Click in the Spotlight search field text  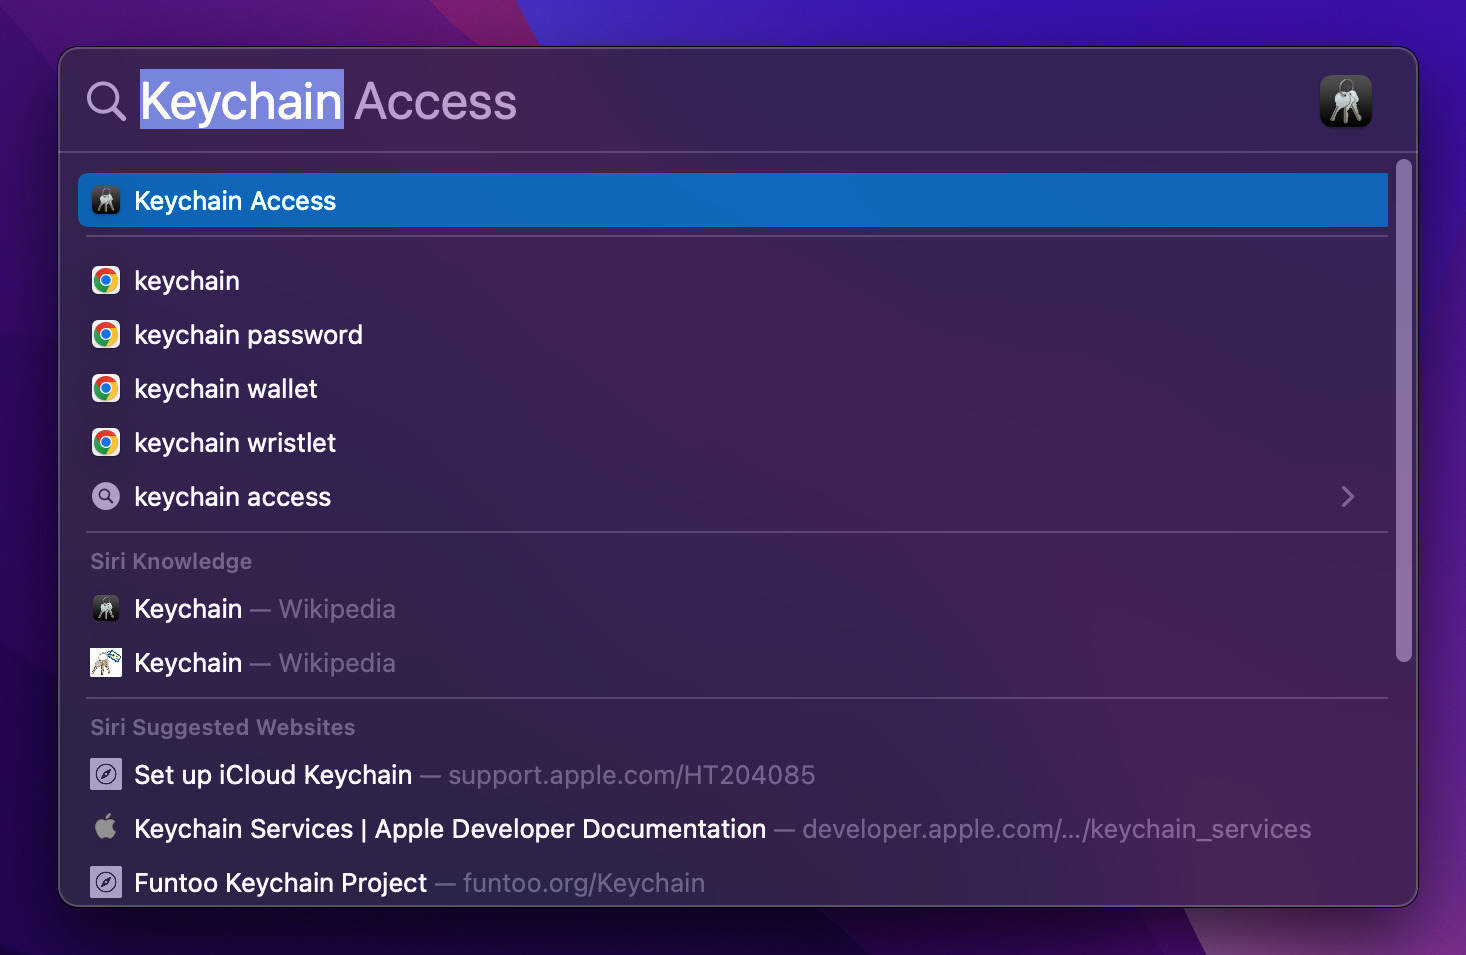(328, 101)
